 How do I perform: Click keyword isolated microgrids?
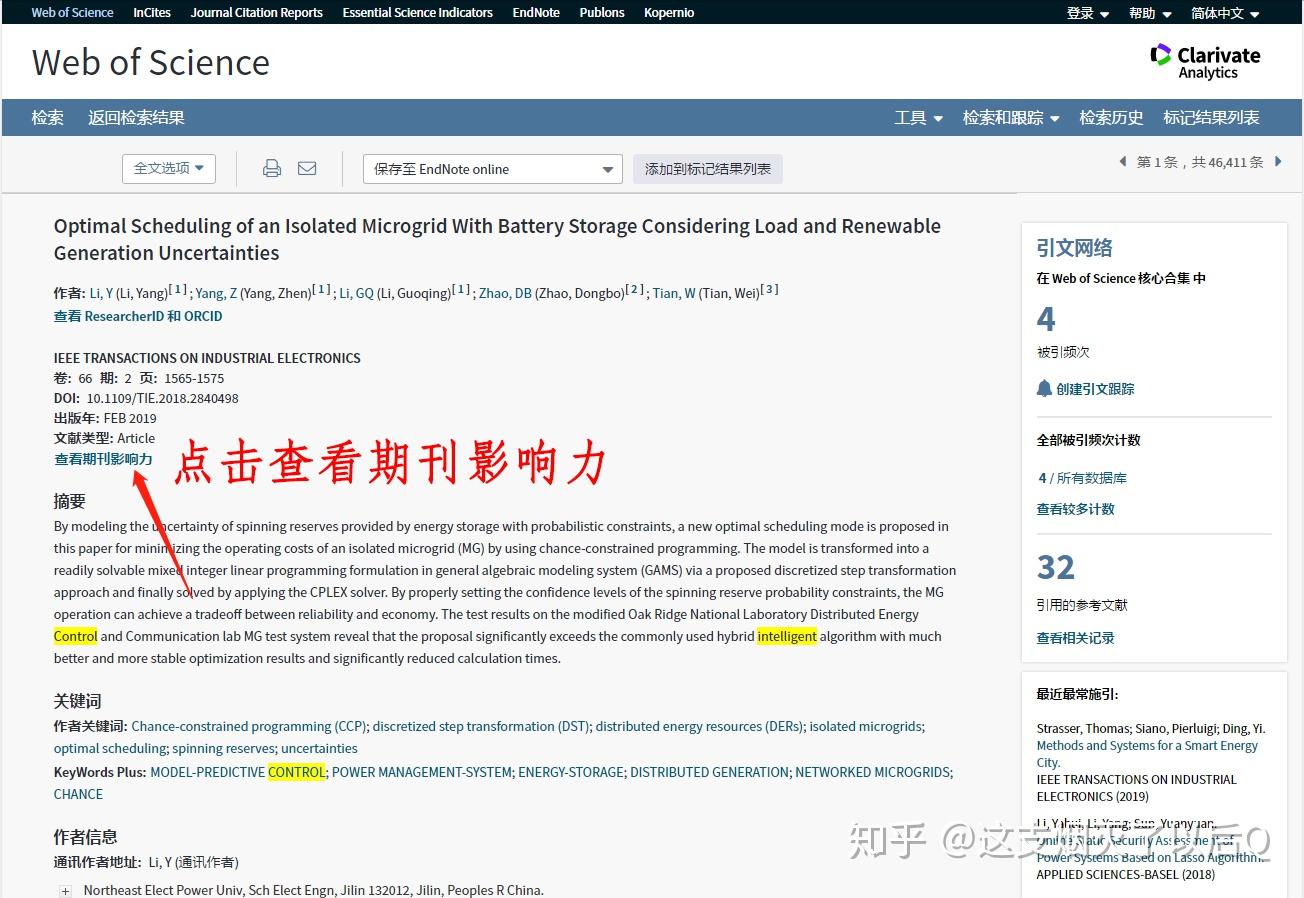(x=866, y=726)
